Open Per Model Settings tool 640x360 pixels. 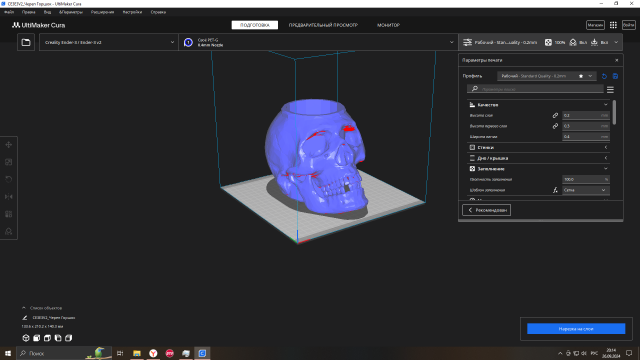click(9, 214)
